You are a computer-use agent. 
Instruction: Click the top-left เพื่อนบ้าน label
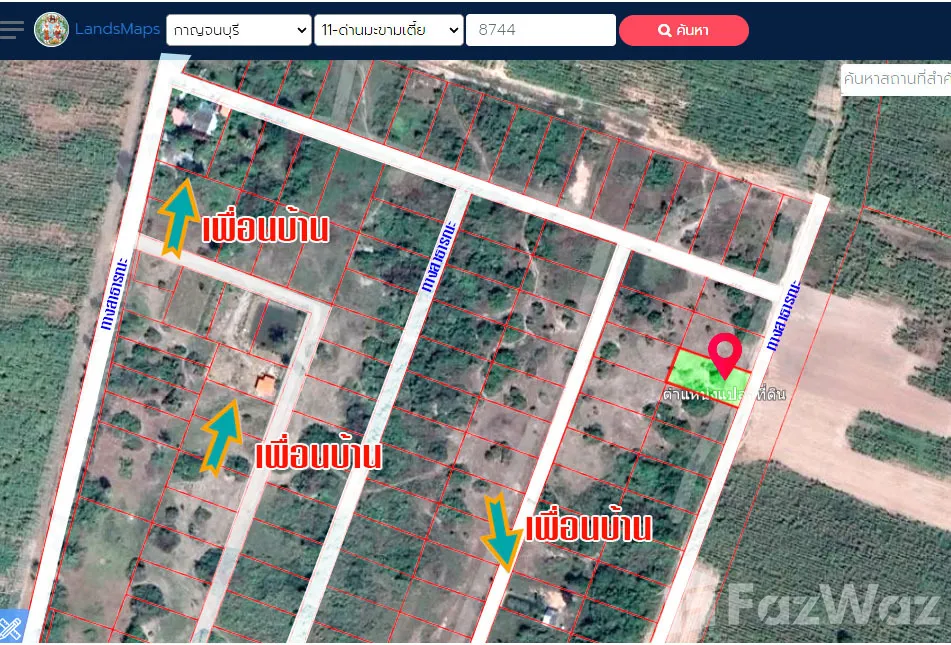pyautogui.click(x=265, y=229)
